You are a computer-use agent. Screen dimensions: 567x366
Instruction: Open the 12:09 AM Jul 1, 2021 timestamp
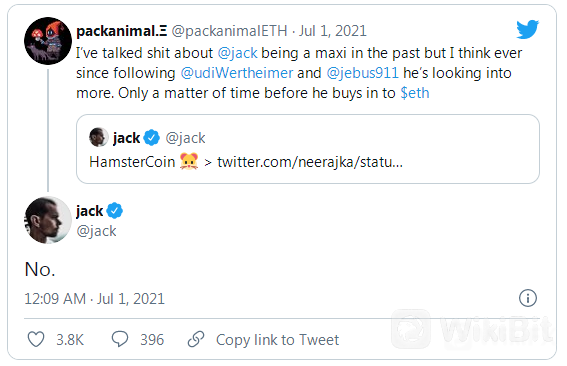tap(94, 299)
